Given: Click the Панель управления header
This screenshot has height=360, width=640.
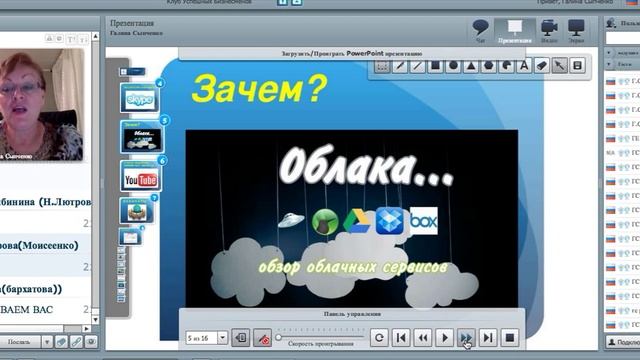Looking at the screenshot, I should point(352,314).
